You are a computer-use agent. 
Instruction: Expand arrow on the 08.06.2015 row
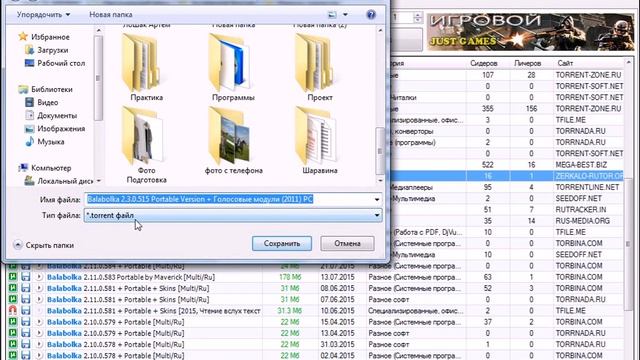(39, 288)
